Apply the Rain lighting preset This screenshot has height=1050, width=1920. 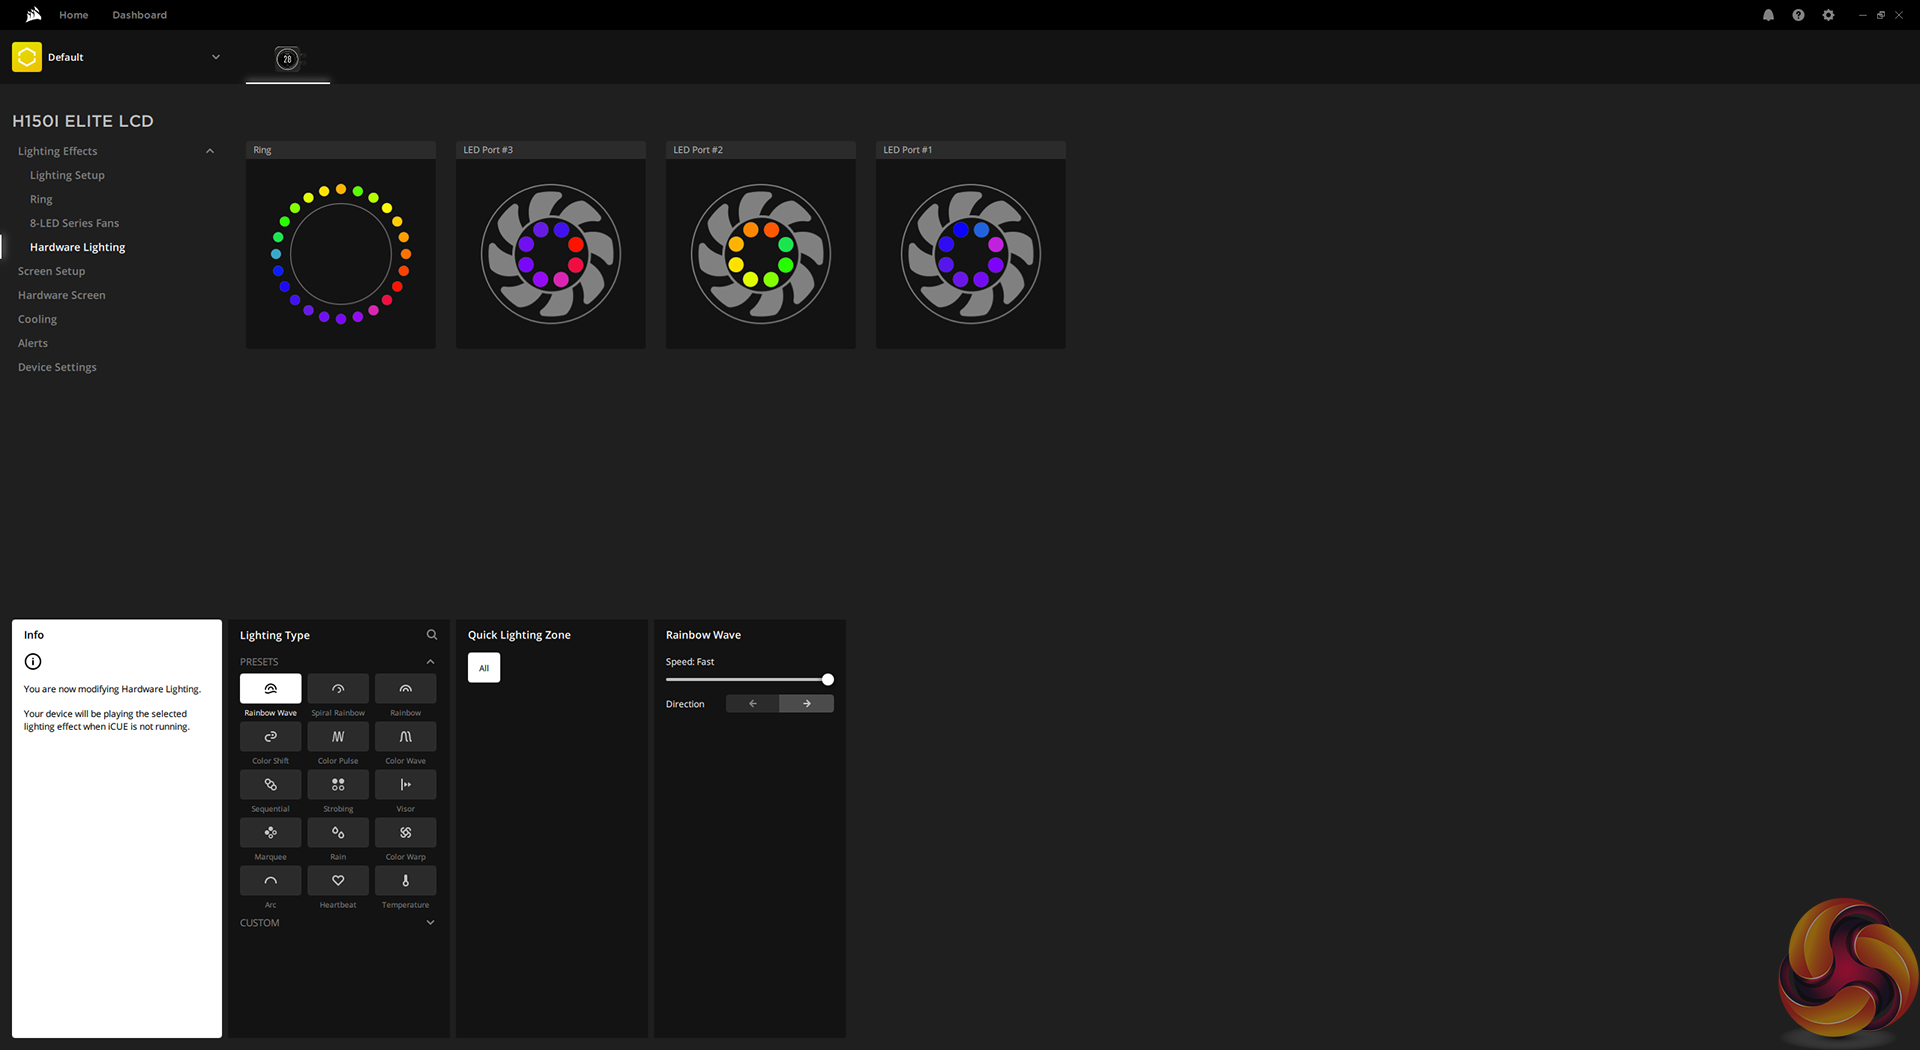338,833
